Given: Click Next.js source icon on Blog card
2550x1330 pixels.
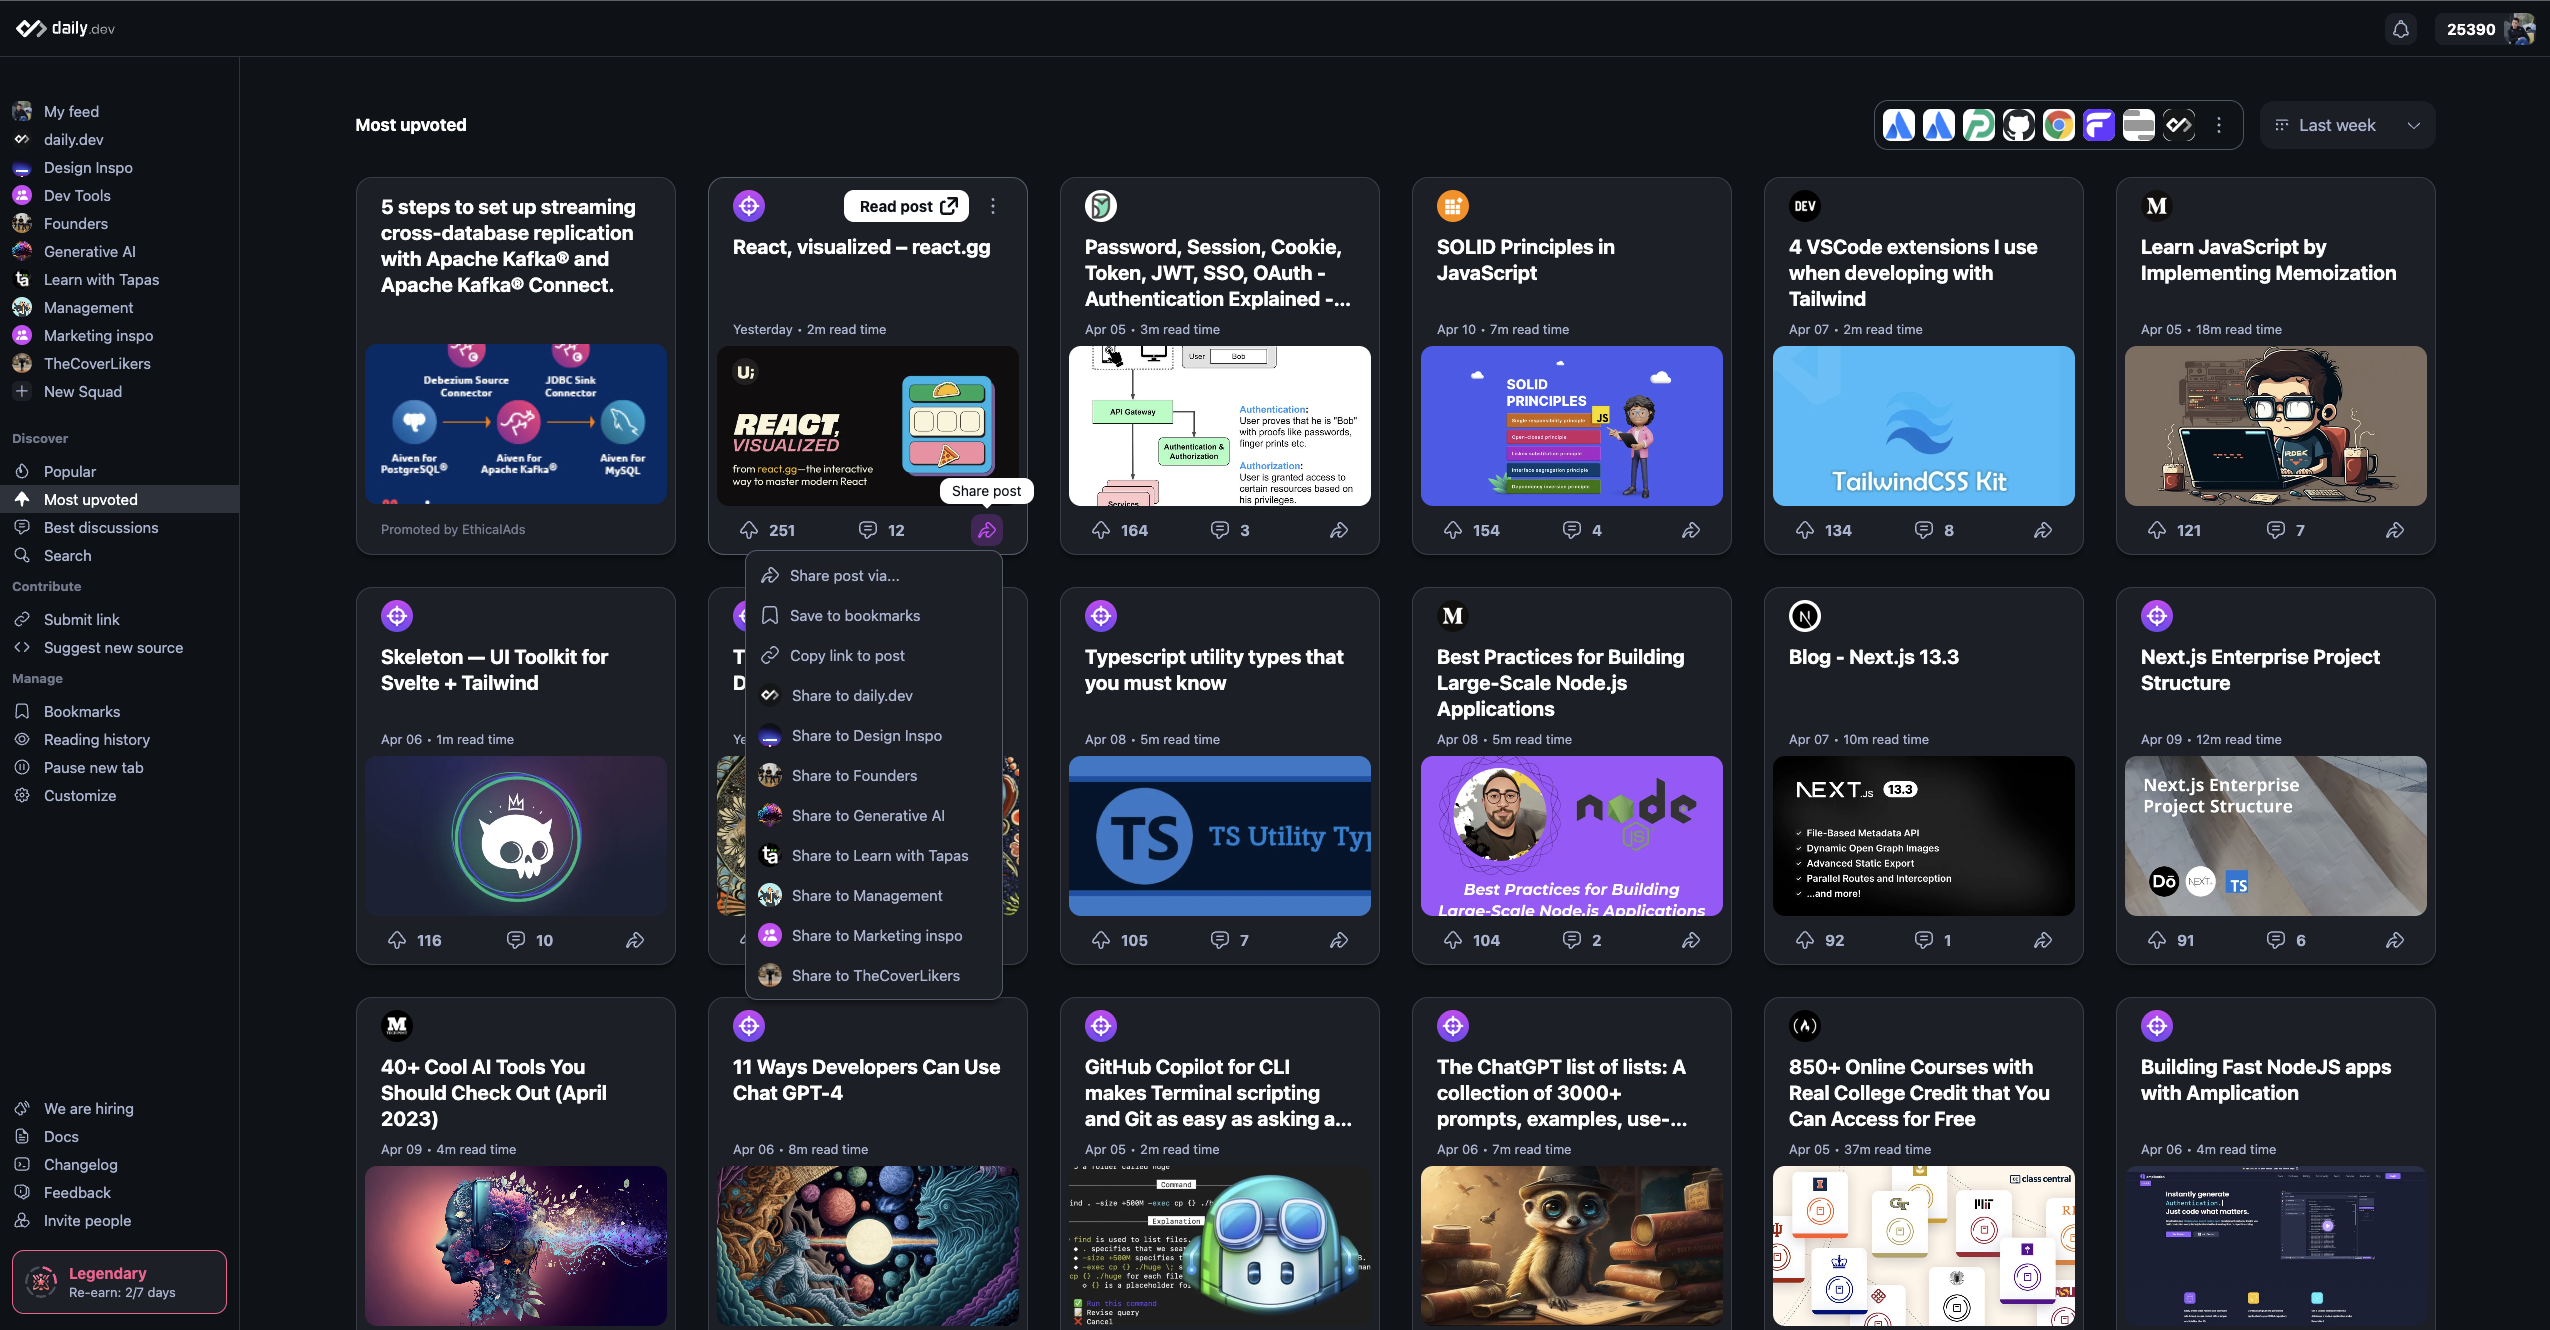Looking at the screenshot, I should (1805, 616).
